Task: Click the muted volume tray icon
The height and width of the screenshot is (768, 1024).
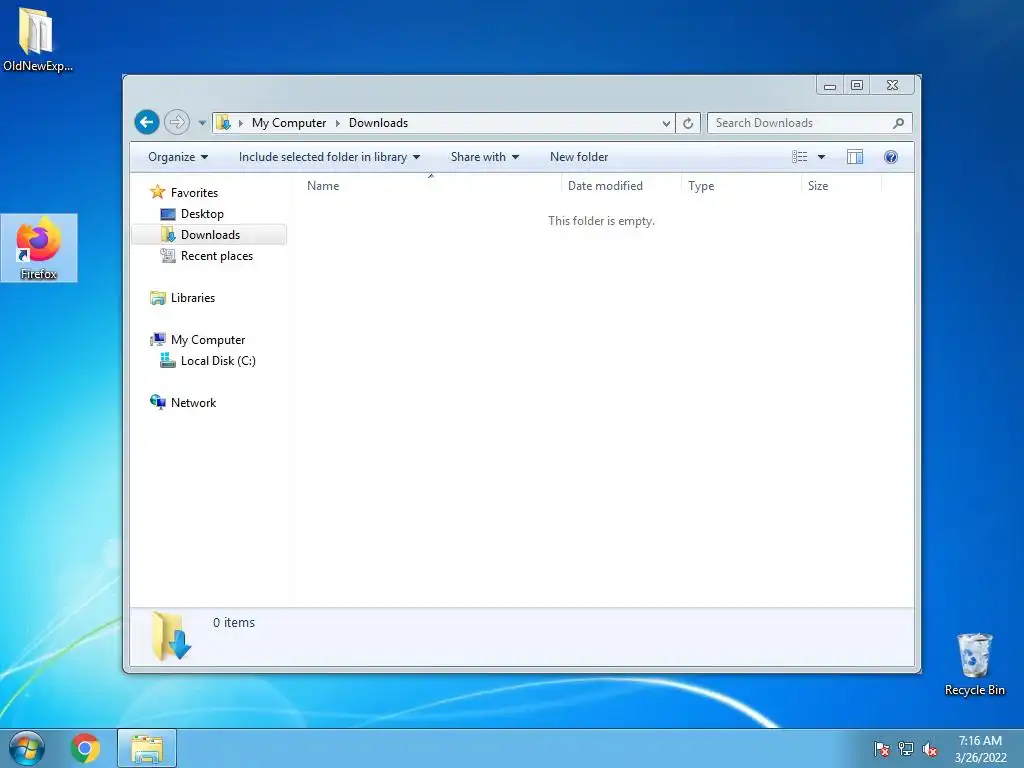Action: [929, 749]
